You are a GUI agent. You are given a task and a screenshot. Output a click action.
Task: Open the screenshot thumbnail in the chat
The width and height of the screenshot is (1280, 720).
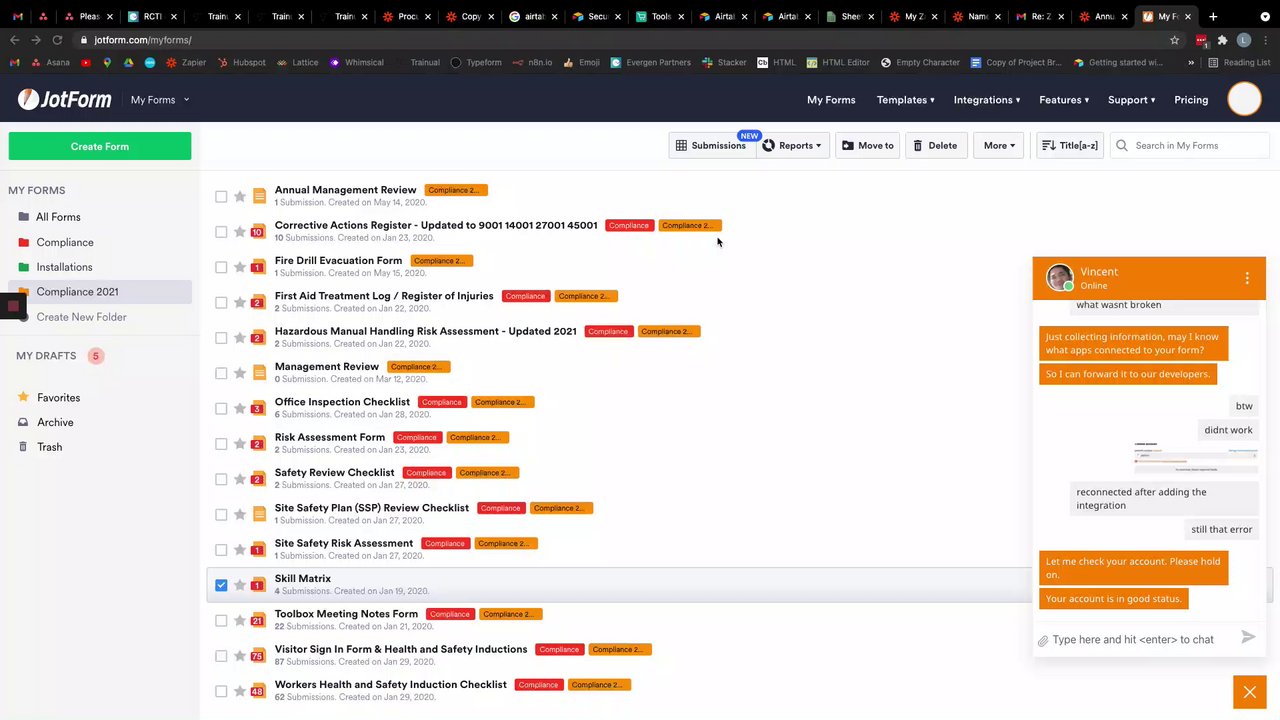click(1196, 458)
